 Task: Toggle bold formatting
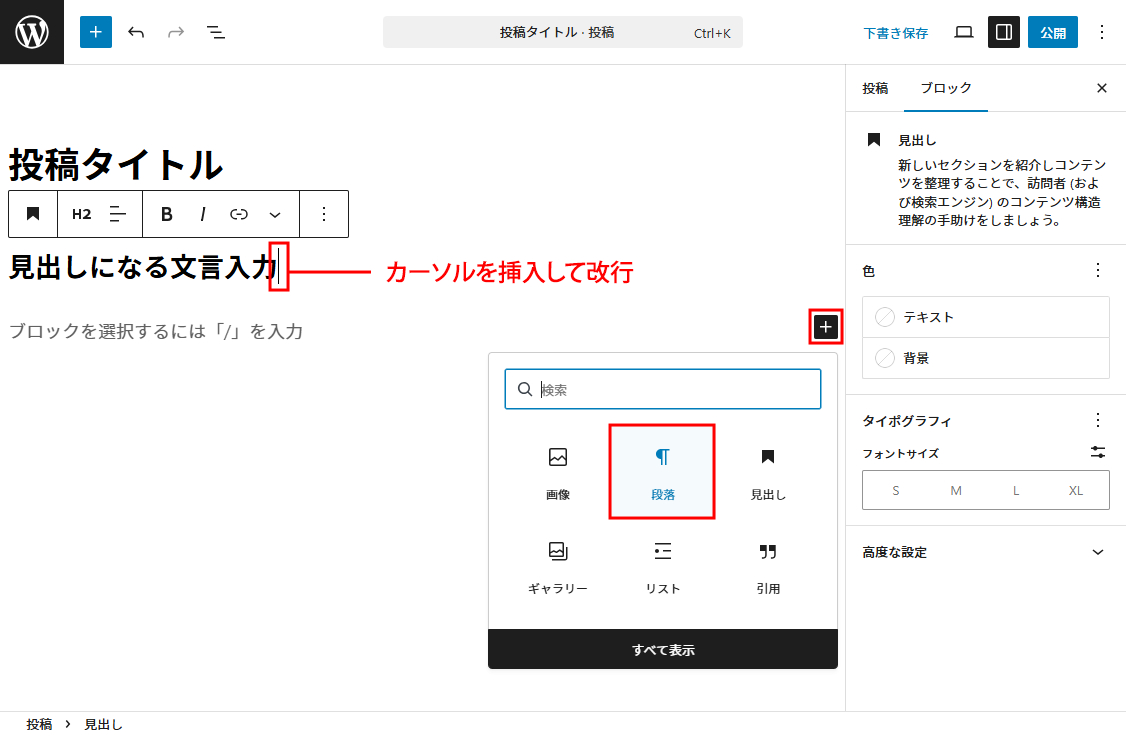click(x=167, y=214)
